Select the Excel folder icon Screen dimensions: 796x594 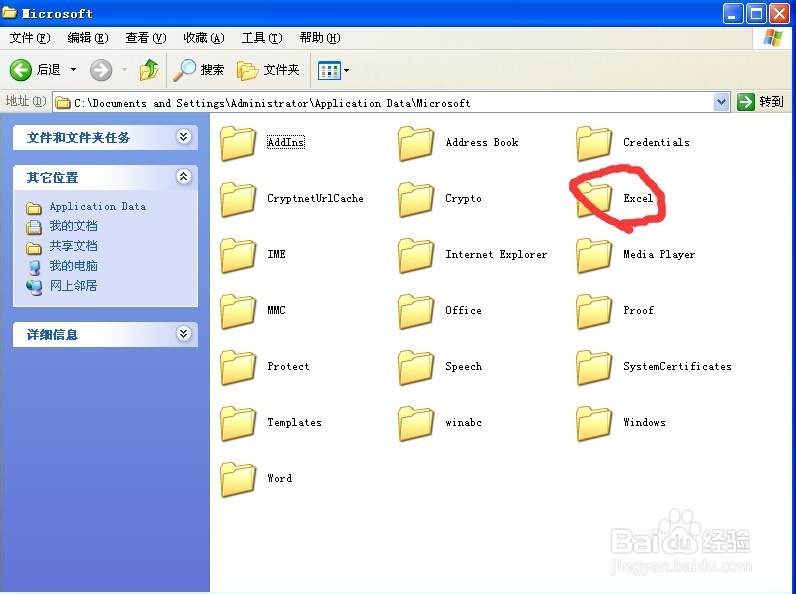pos(594,200)
